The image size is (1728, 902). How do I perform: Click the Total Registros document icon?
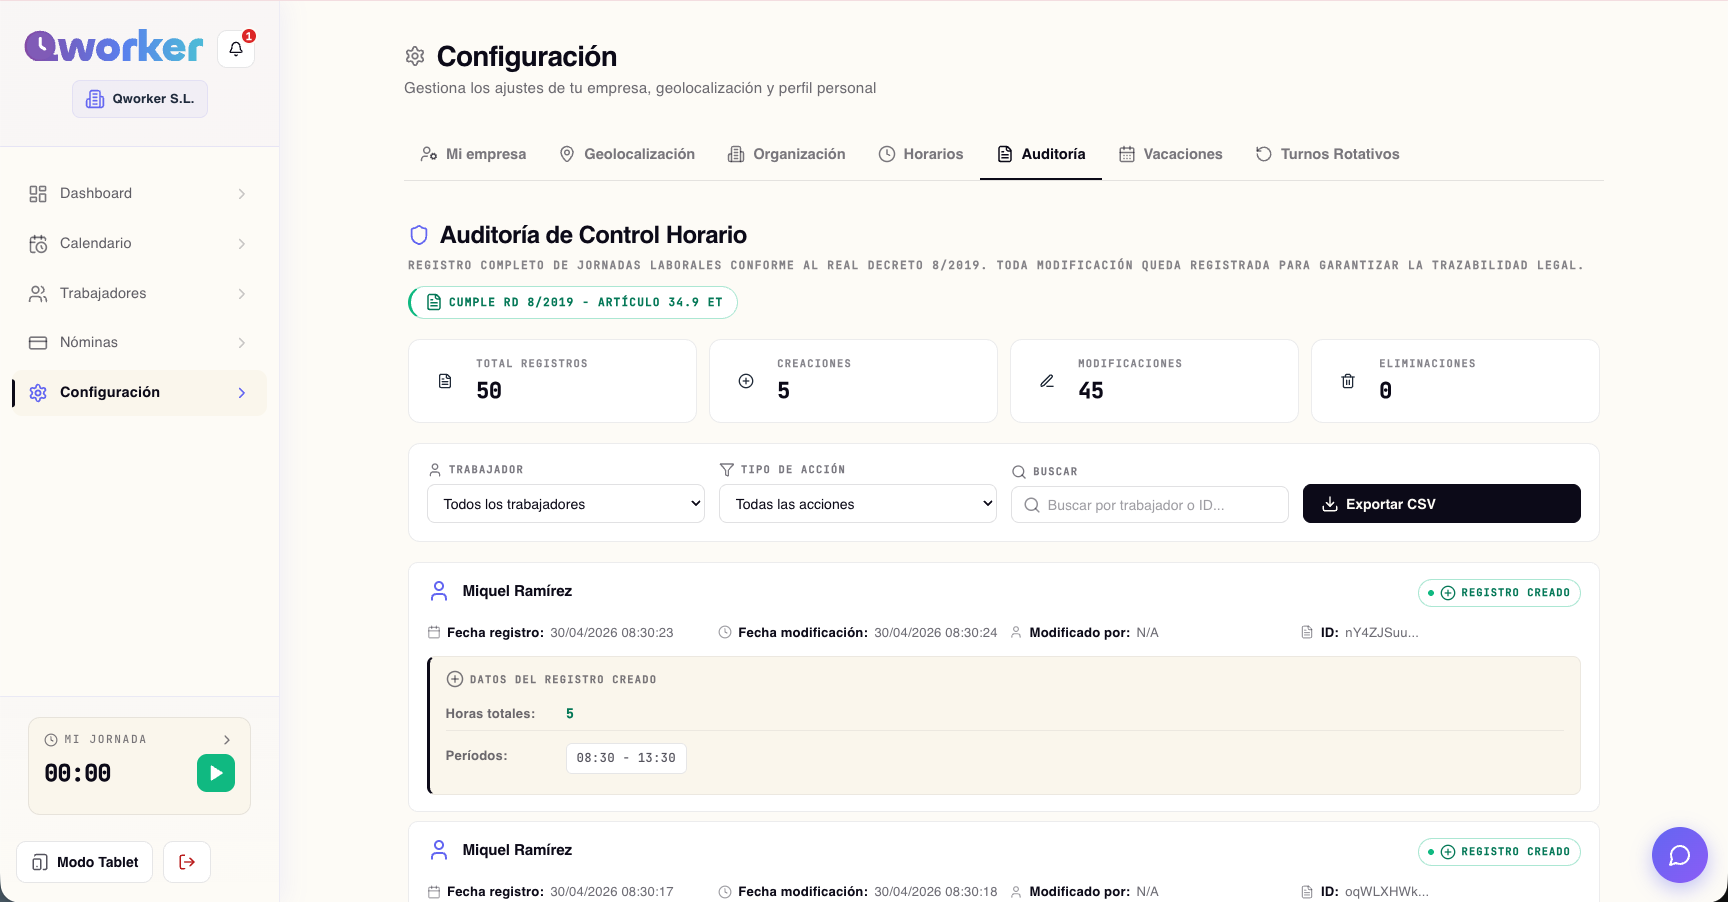(445, 381)
